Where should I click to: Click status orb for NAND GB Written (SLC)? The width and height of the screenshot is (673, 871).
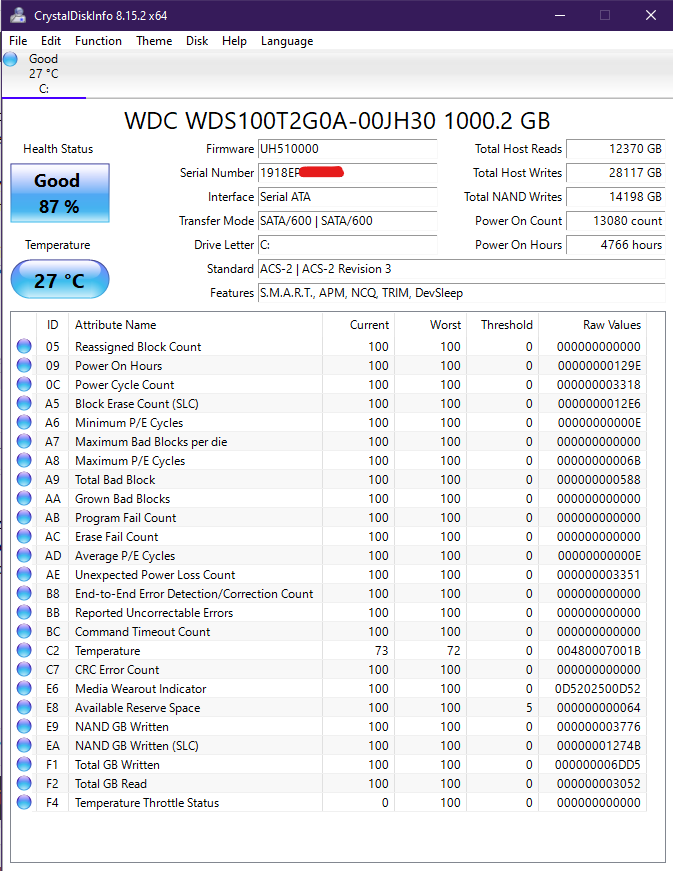pyautogui.click(x=24, y=745)
